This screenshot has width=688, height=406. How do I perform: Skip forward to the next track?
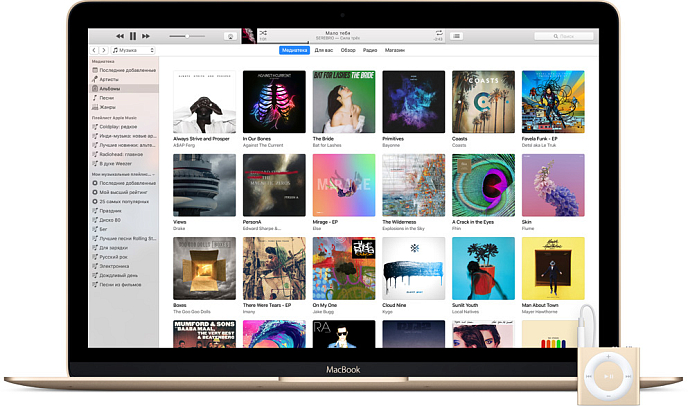[x=146, y=36]
